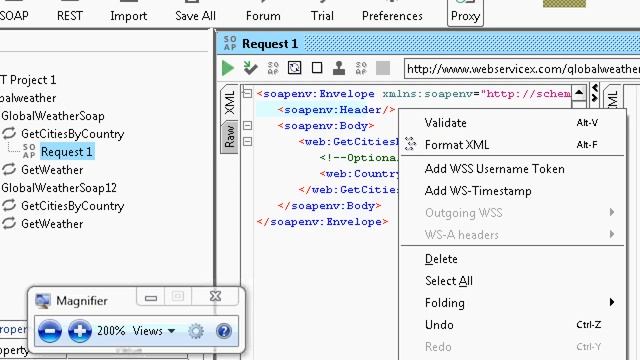Click the gray cancel request square
The width and height of the screenshot is (640, 360).
(x=382, y=68)
